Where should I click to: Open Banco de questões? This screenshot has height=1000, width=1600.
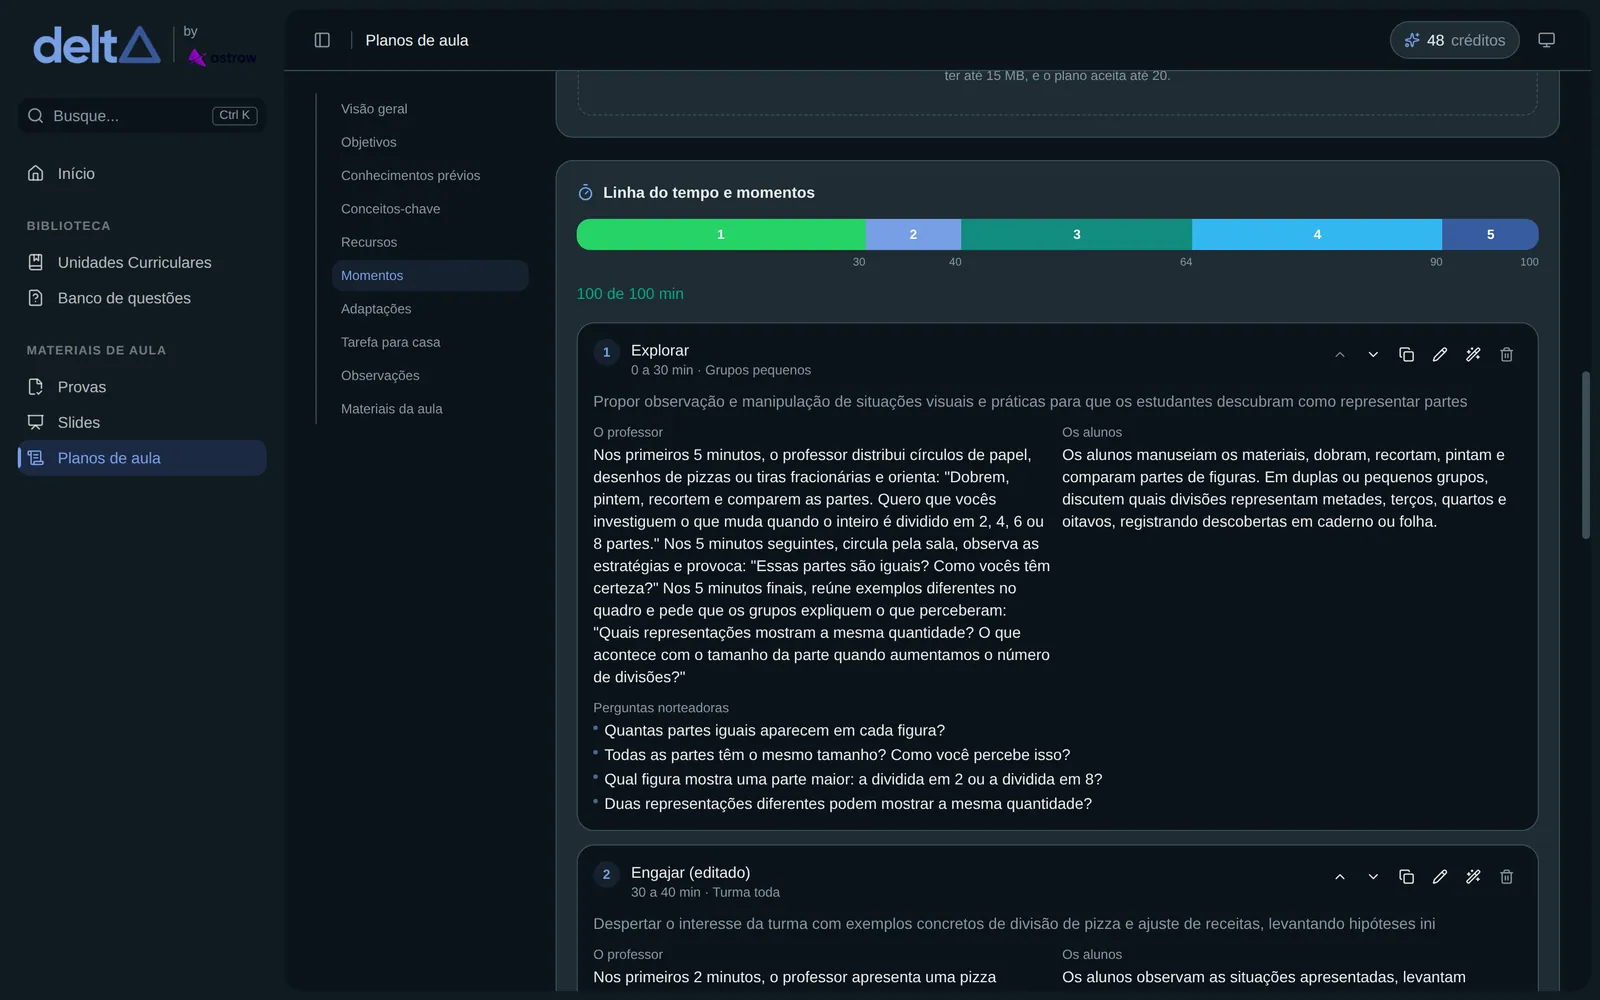pyautogui.click(x=142, y=298)
